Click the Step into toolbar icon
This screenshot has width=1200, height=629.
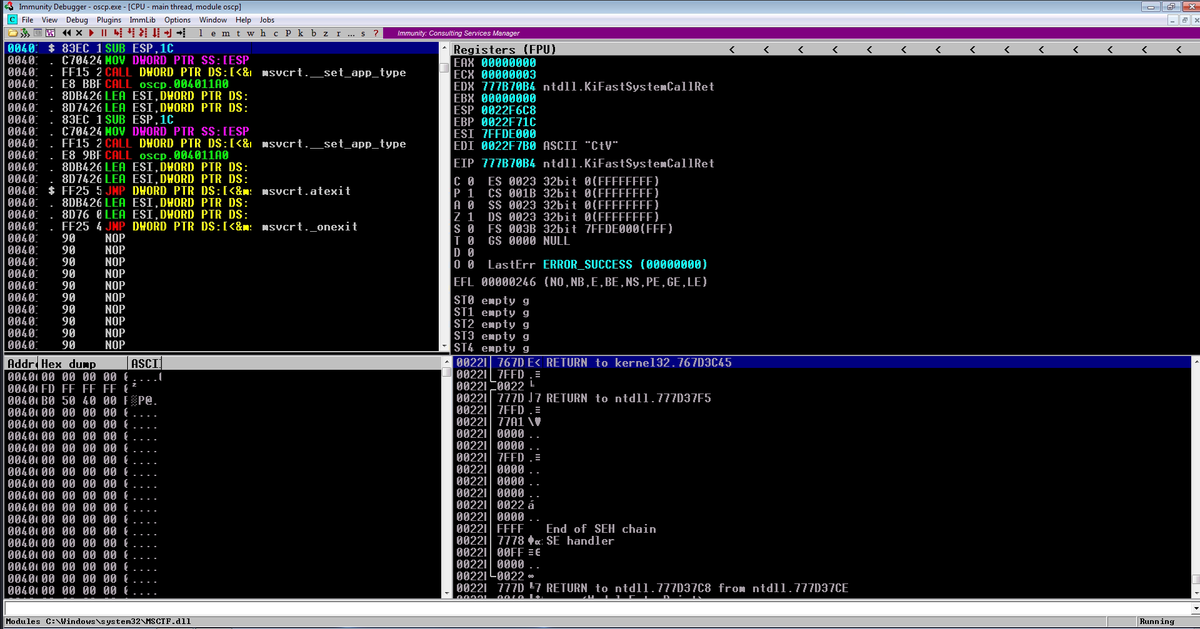pos(117,33)
